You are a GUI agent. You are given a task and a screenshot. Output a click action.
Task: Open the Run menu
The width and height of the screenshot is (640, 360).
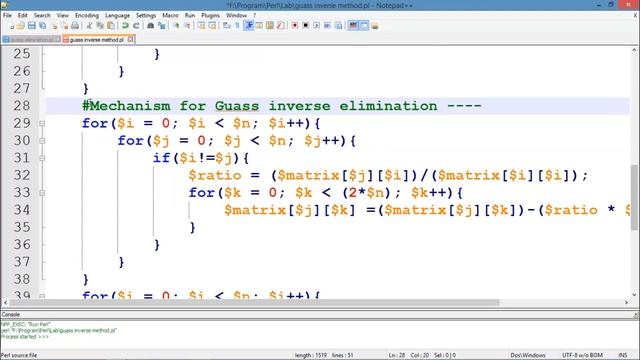(190, 15)
